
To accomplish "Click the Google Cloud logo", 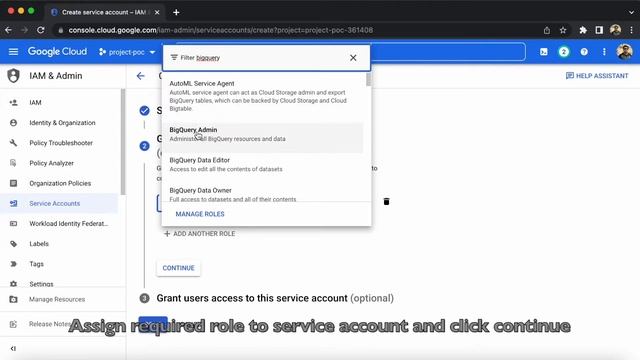I will pyautogui.click(x=57, y=51).
